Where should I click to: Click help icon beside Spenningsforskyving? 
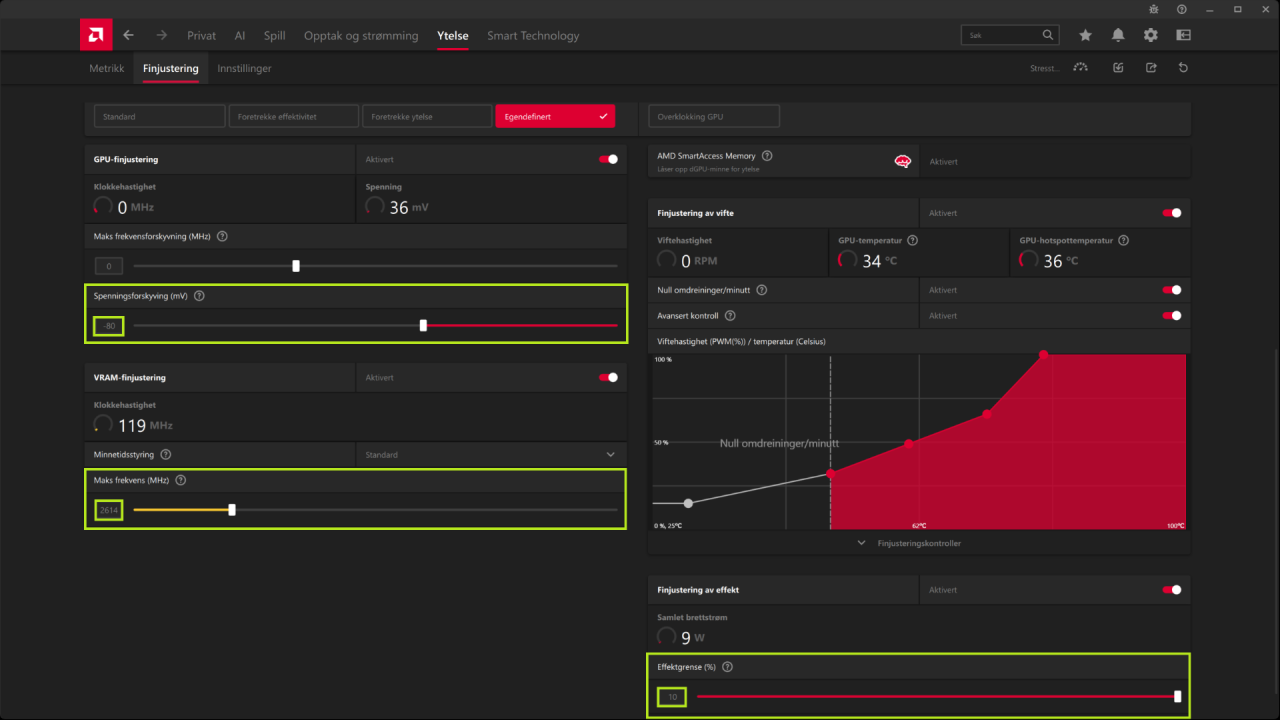(199, 296)
